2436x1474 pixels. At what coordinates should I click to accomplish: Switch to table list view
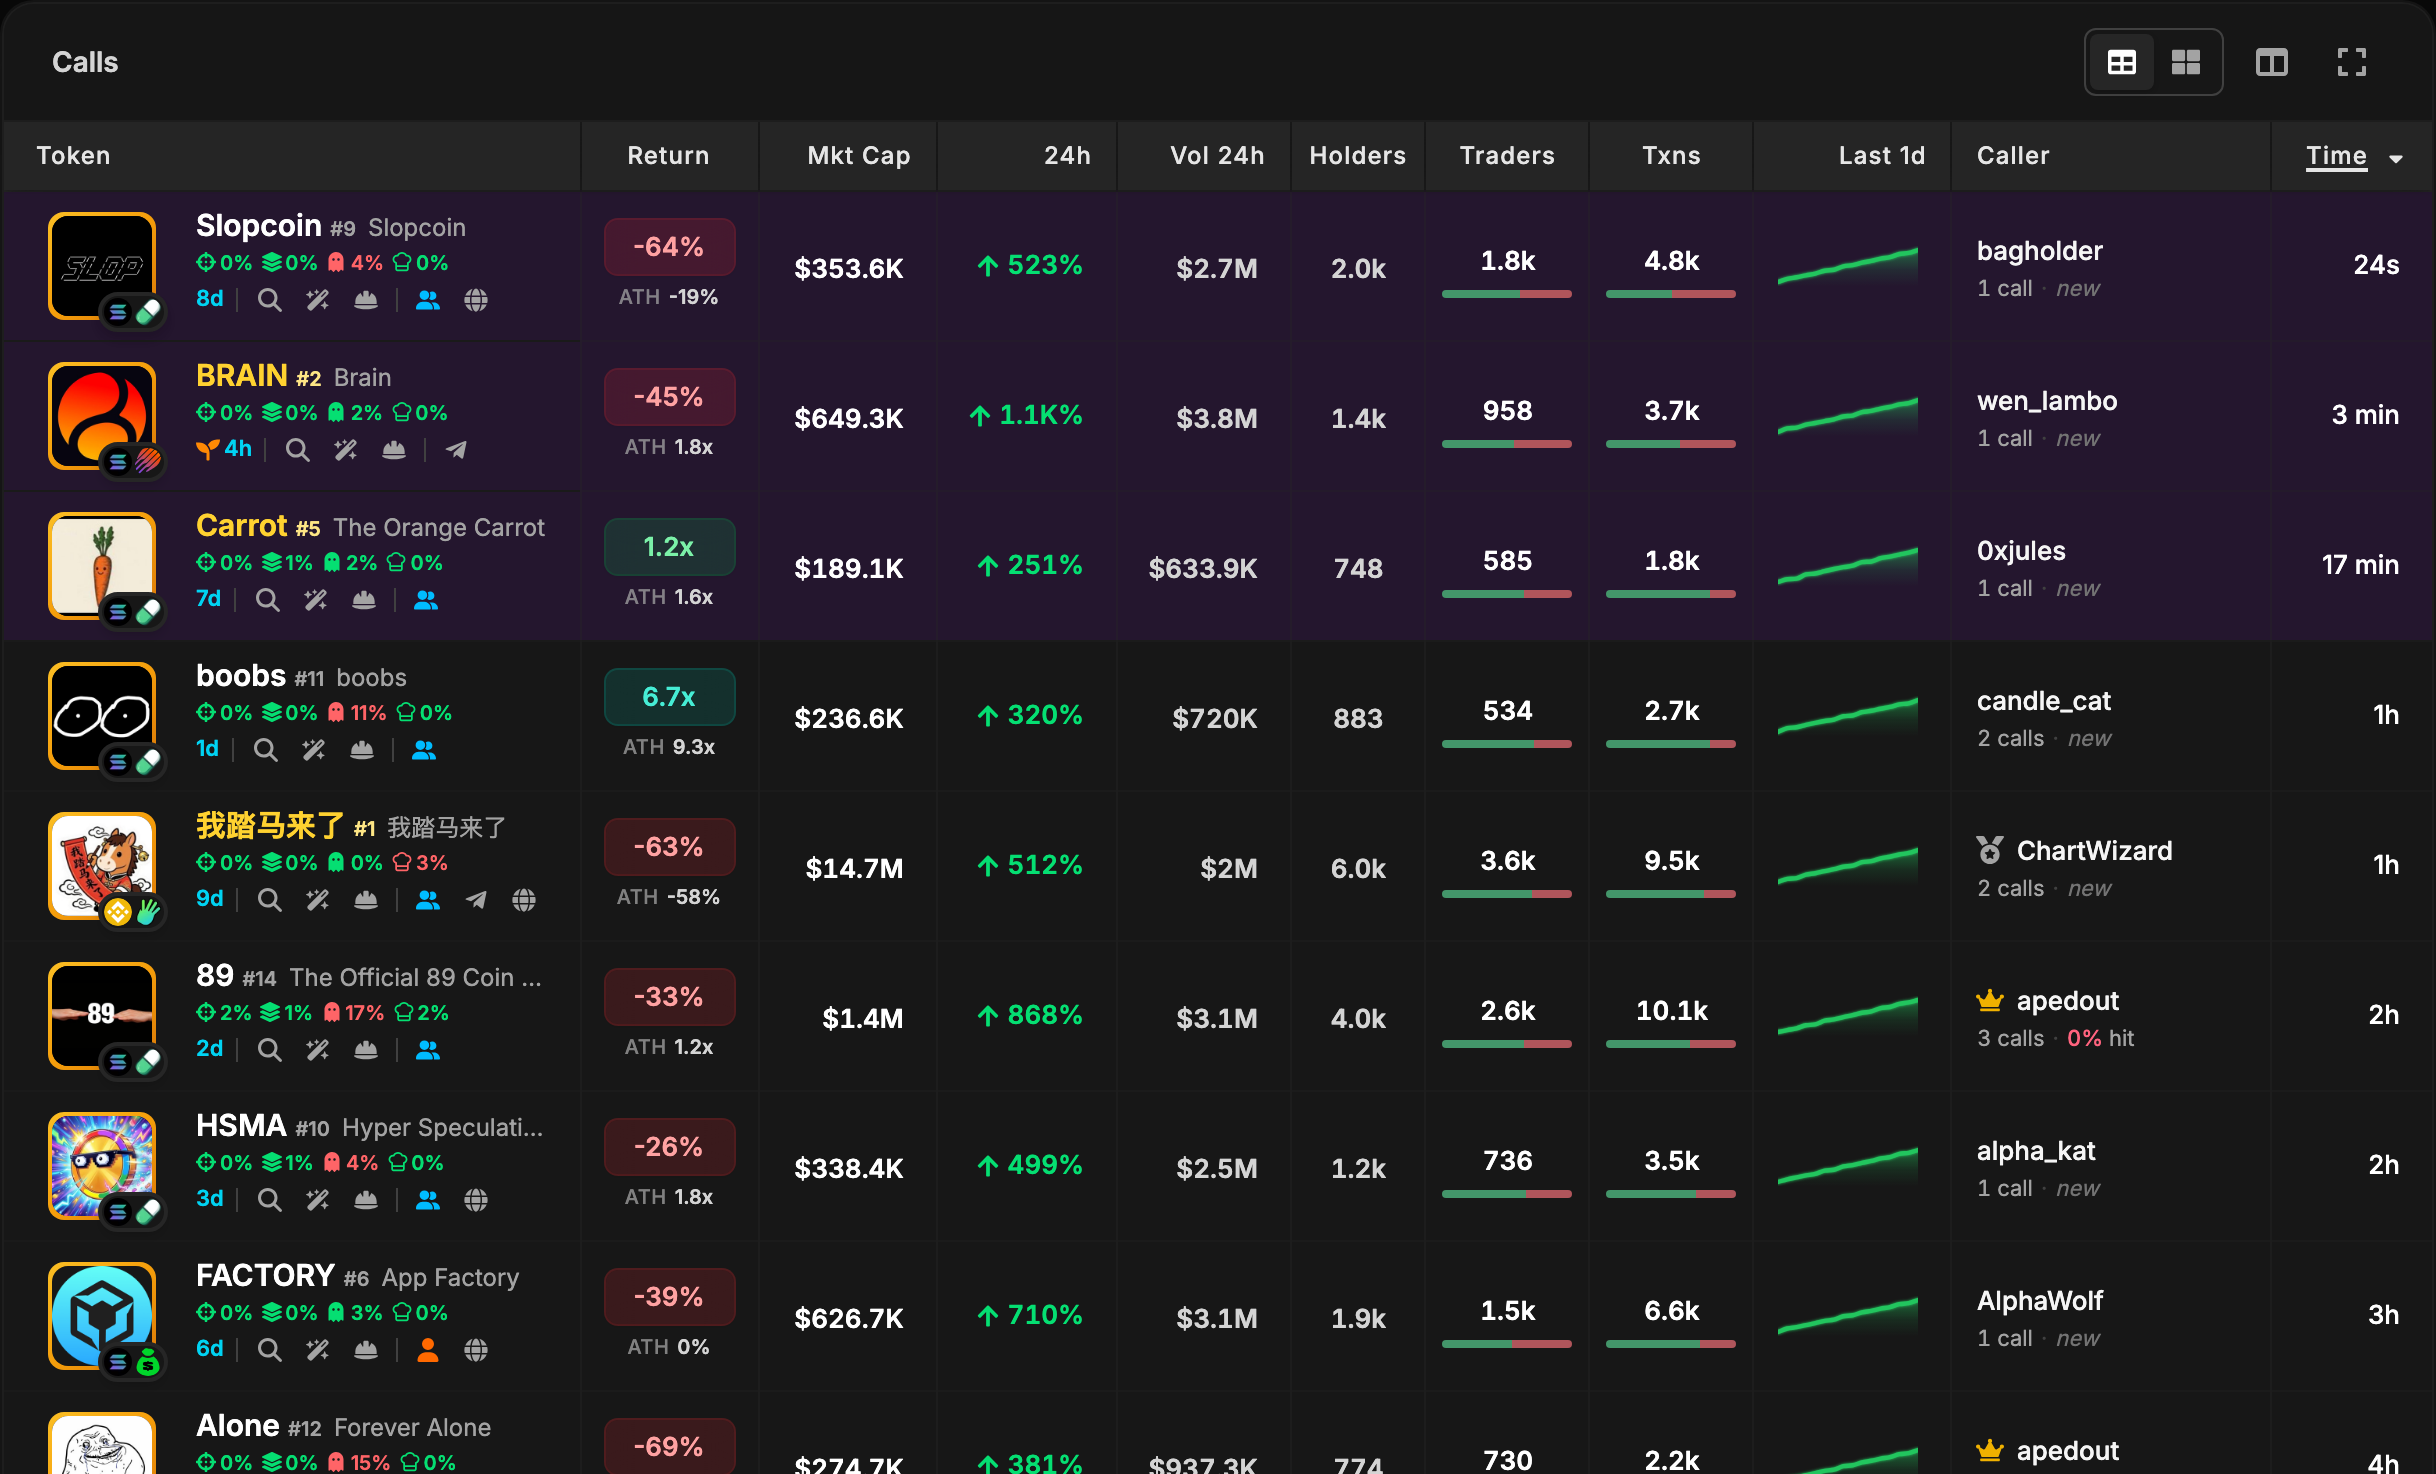2121,62
